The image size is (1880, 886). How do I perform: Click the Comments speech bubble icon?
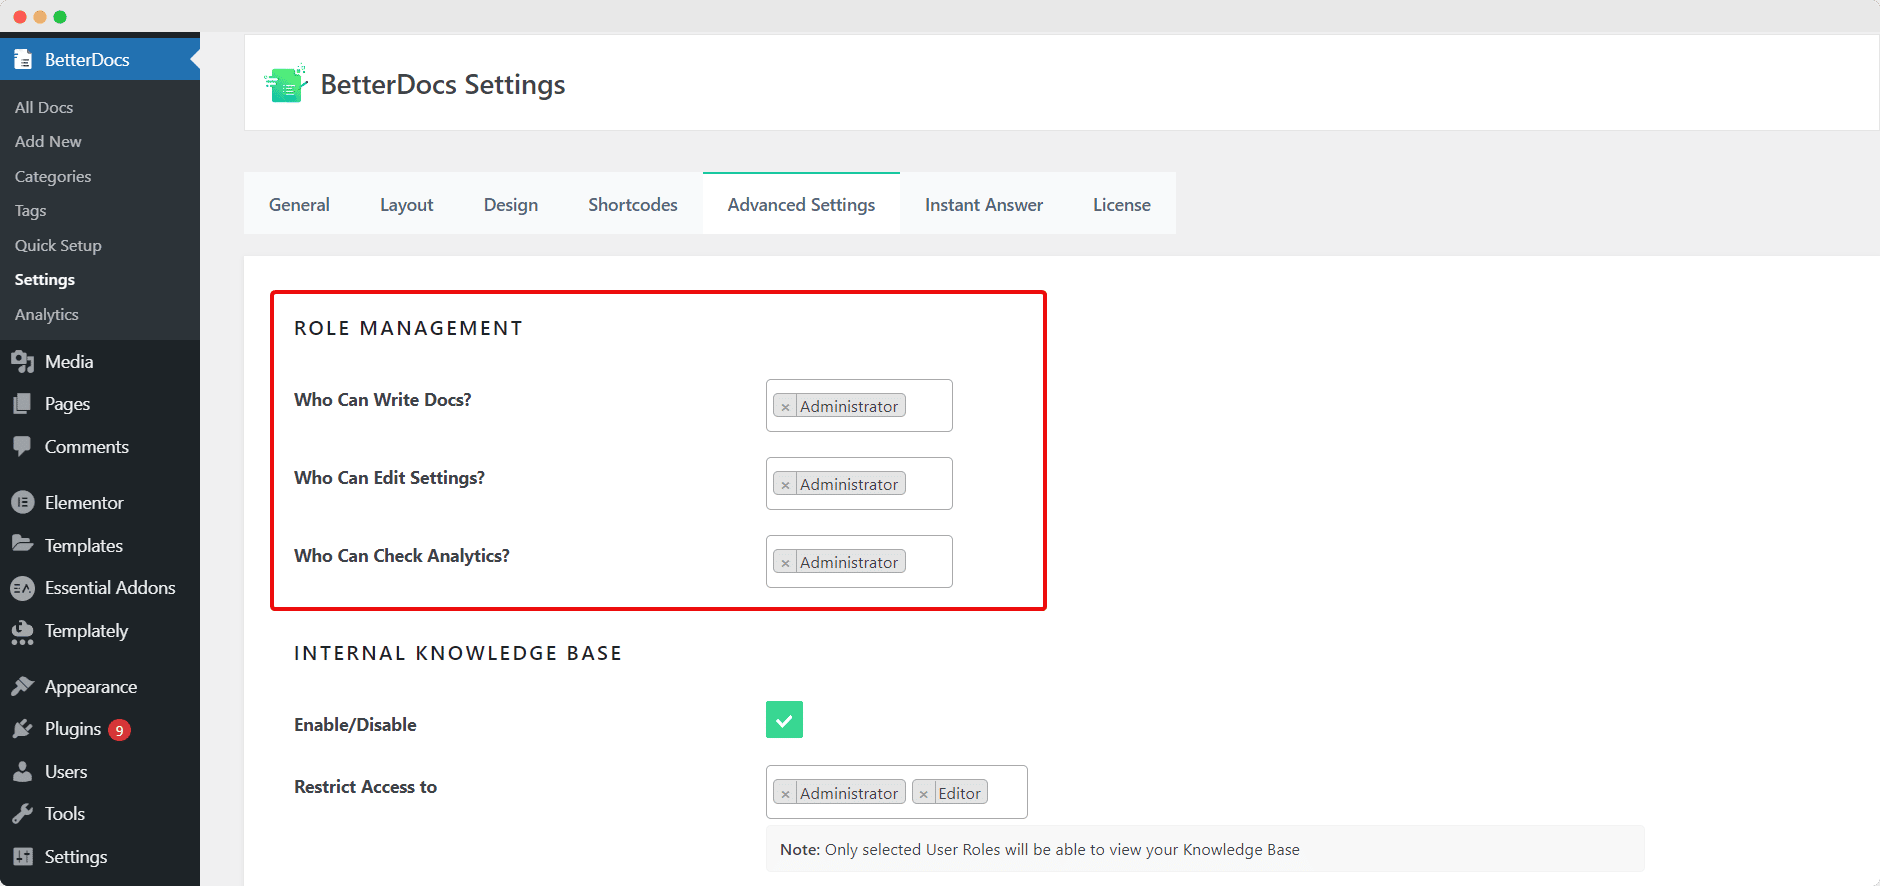[22, 446]
